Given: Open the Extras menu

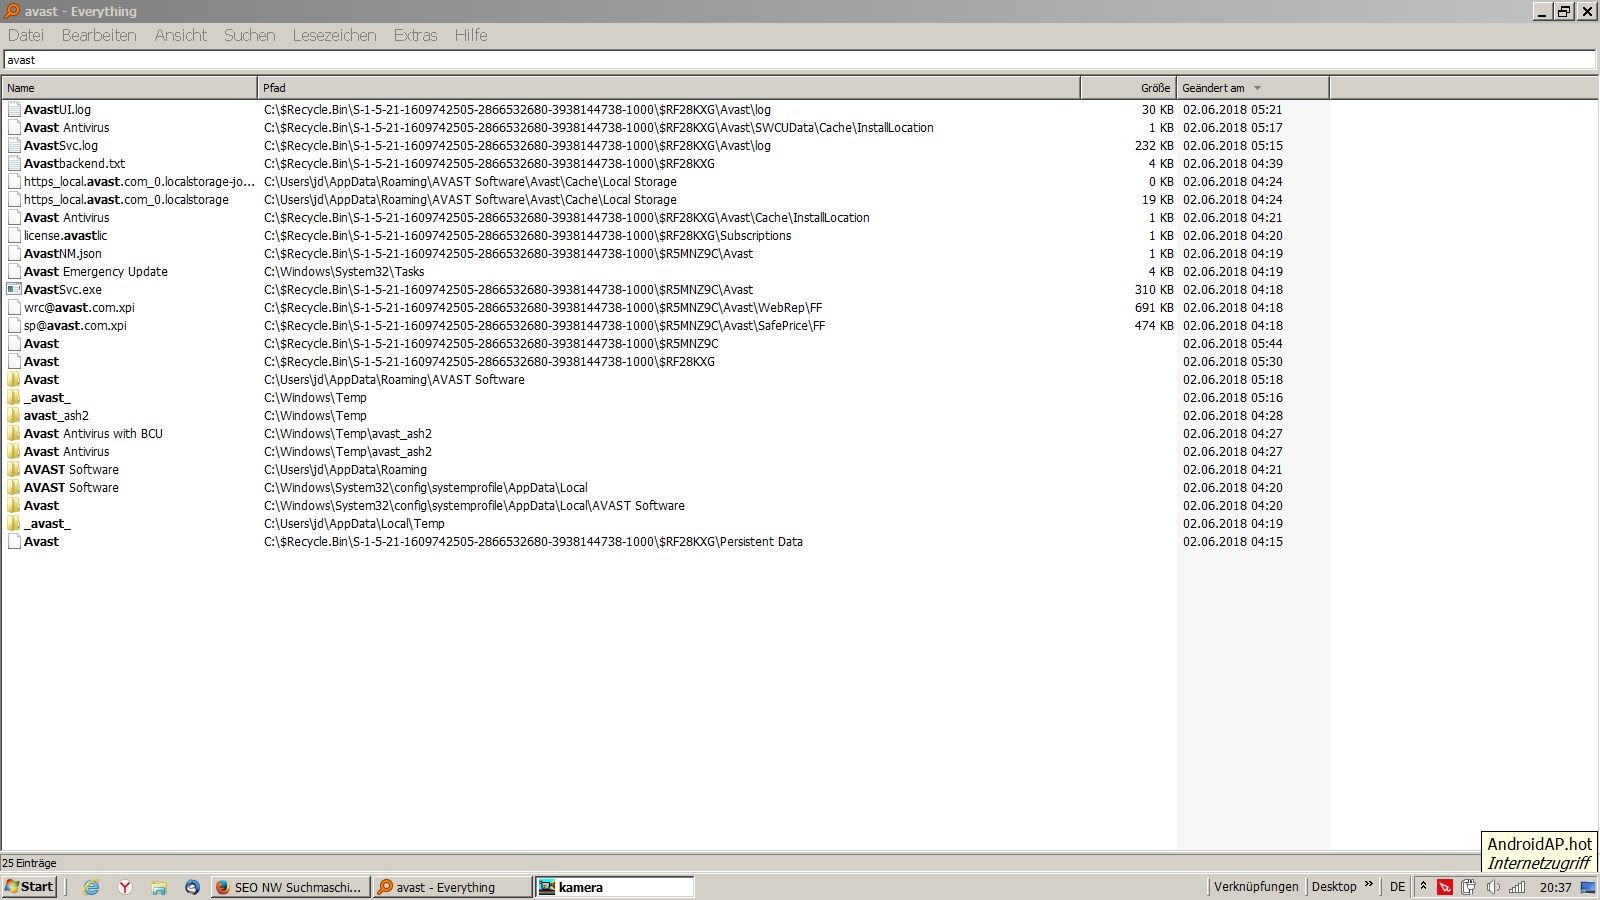Looking at the screenshot, I should (x=415, y=35).
